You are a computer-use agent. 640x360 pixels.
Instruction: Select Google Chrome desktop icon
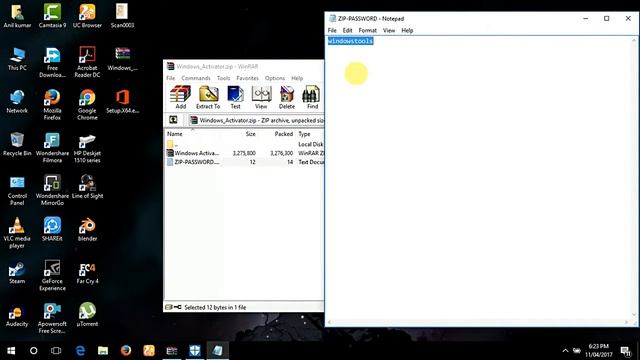point(87,105)
